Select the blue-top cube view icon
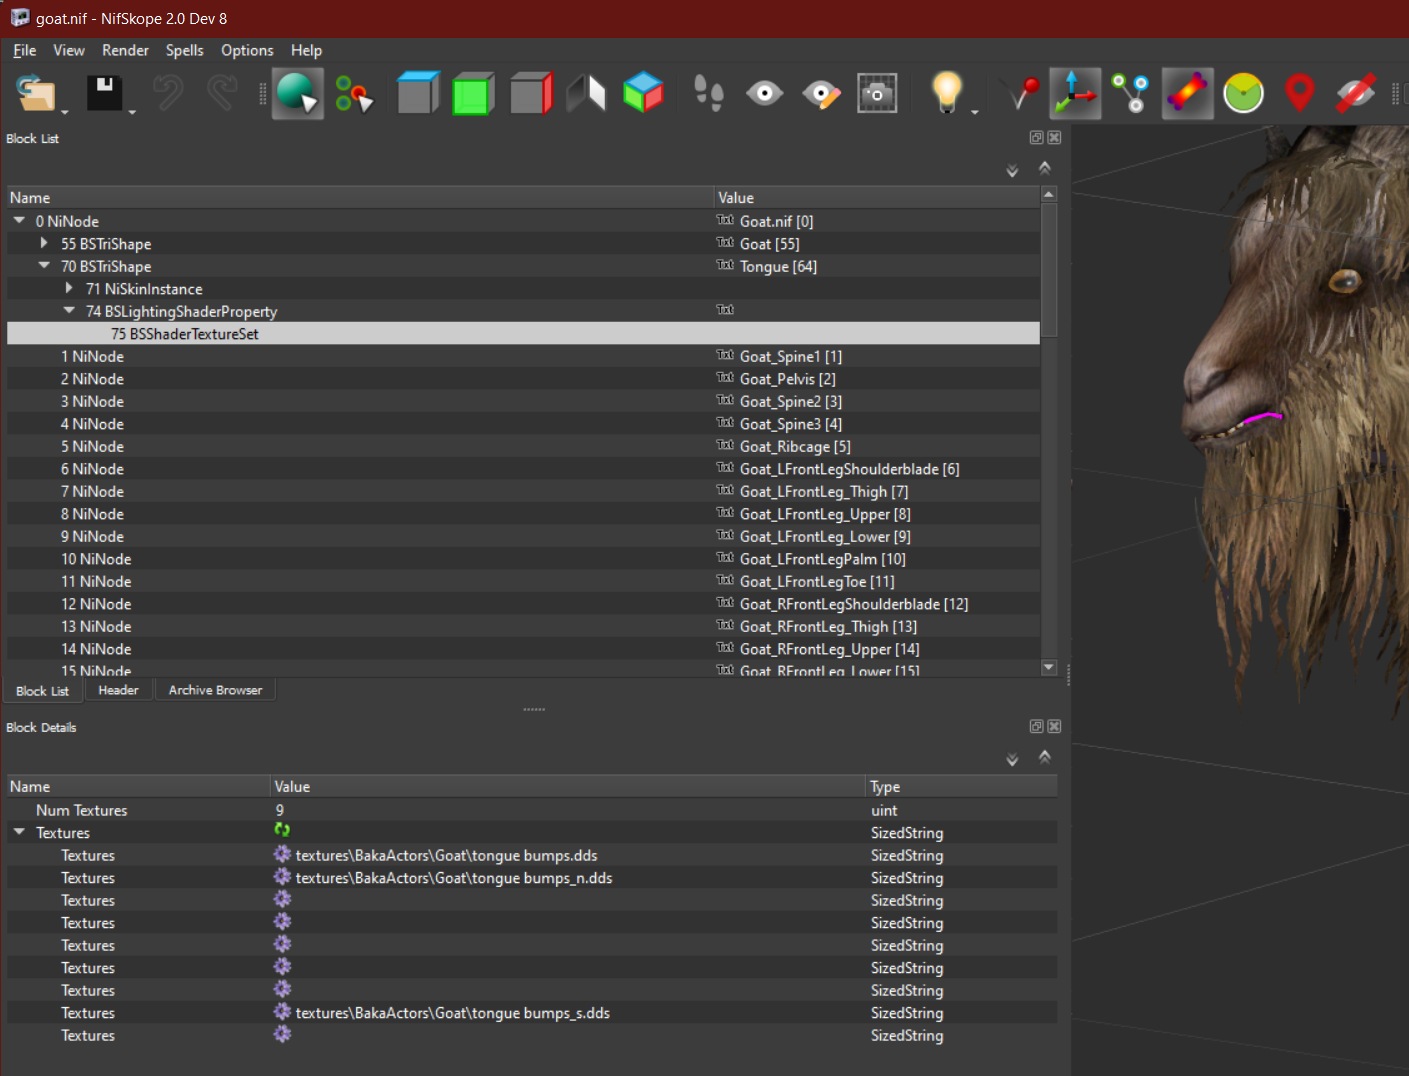This screenshot has height=1076, width=1409. tap(418, 94)
